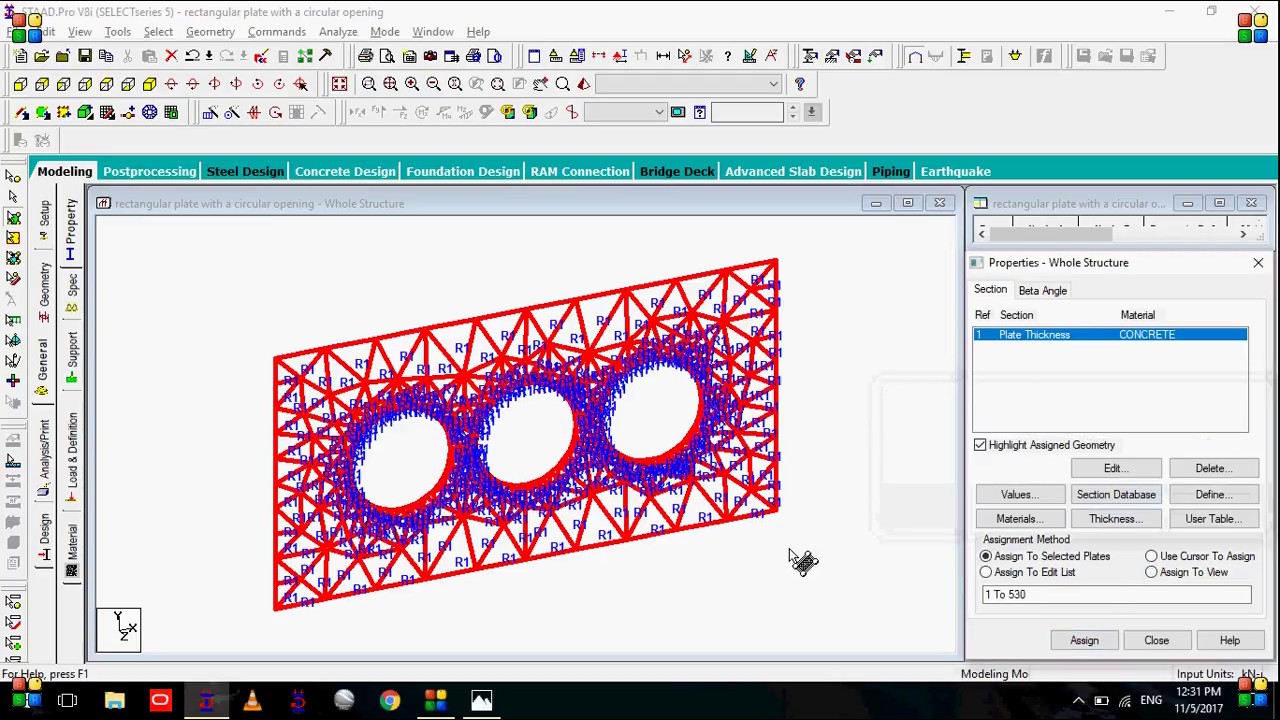Switch to the Bridge Deck tab

[677, 171]
